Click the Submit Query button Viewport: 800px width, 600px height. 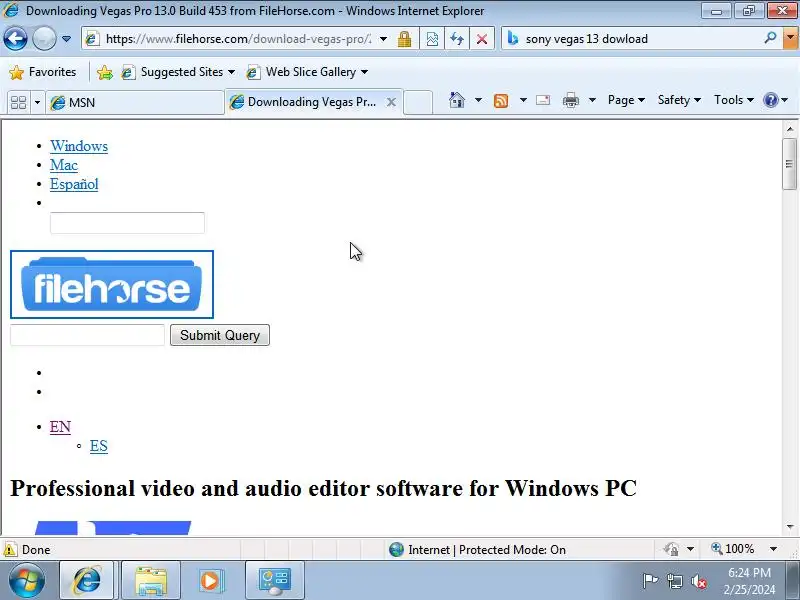pyautogui.click(x=220, y=335)
